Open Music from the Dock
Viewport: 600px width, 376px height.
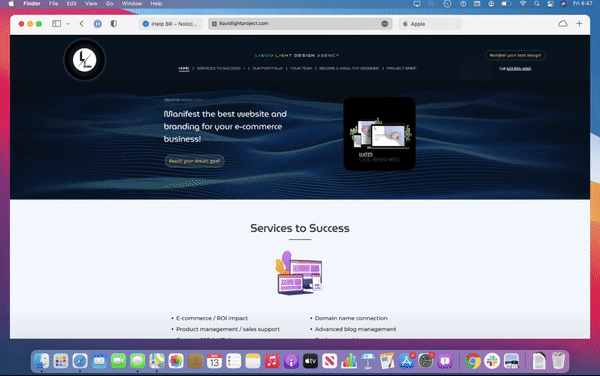(x=272, y=361)
